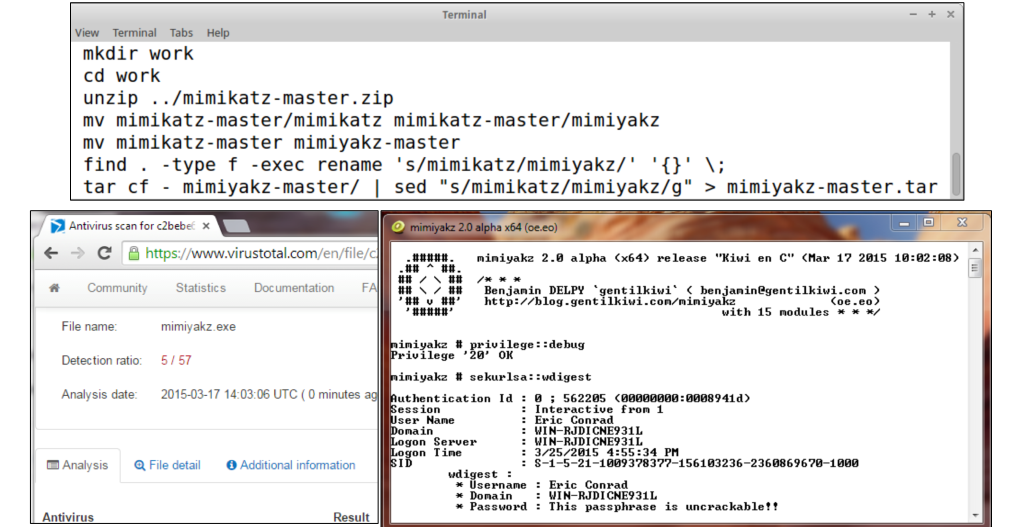Go back in the browser

coord(51,253)
